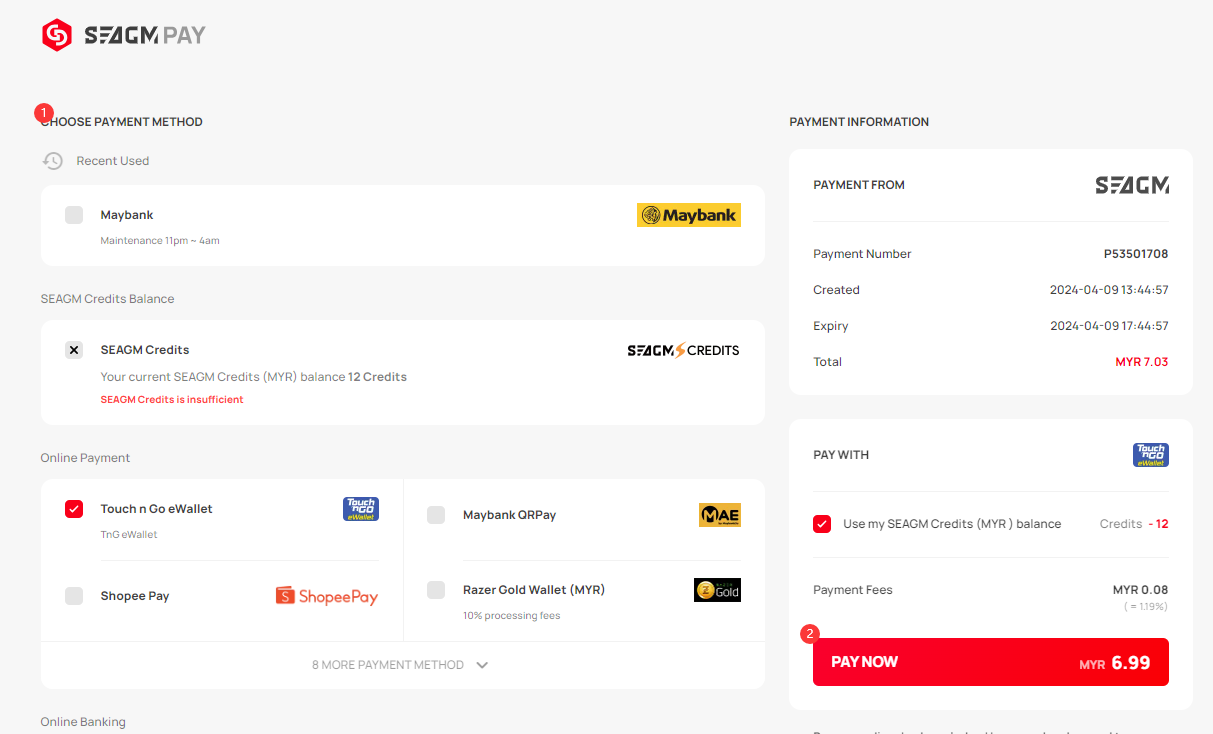This screenshot has width=1213, height=734.
Task: Click the Expiry time 2024-04-09 17:44:57
Action: click(x=1109, y=326)
